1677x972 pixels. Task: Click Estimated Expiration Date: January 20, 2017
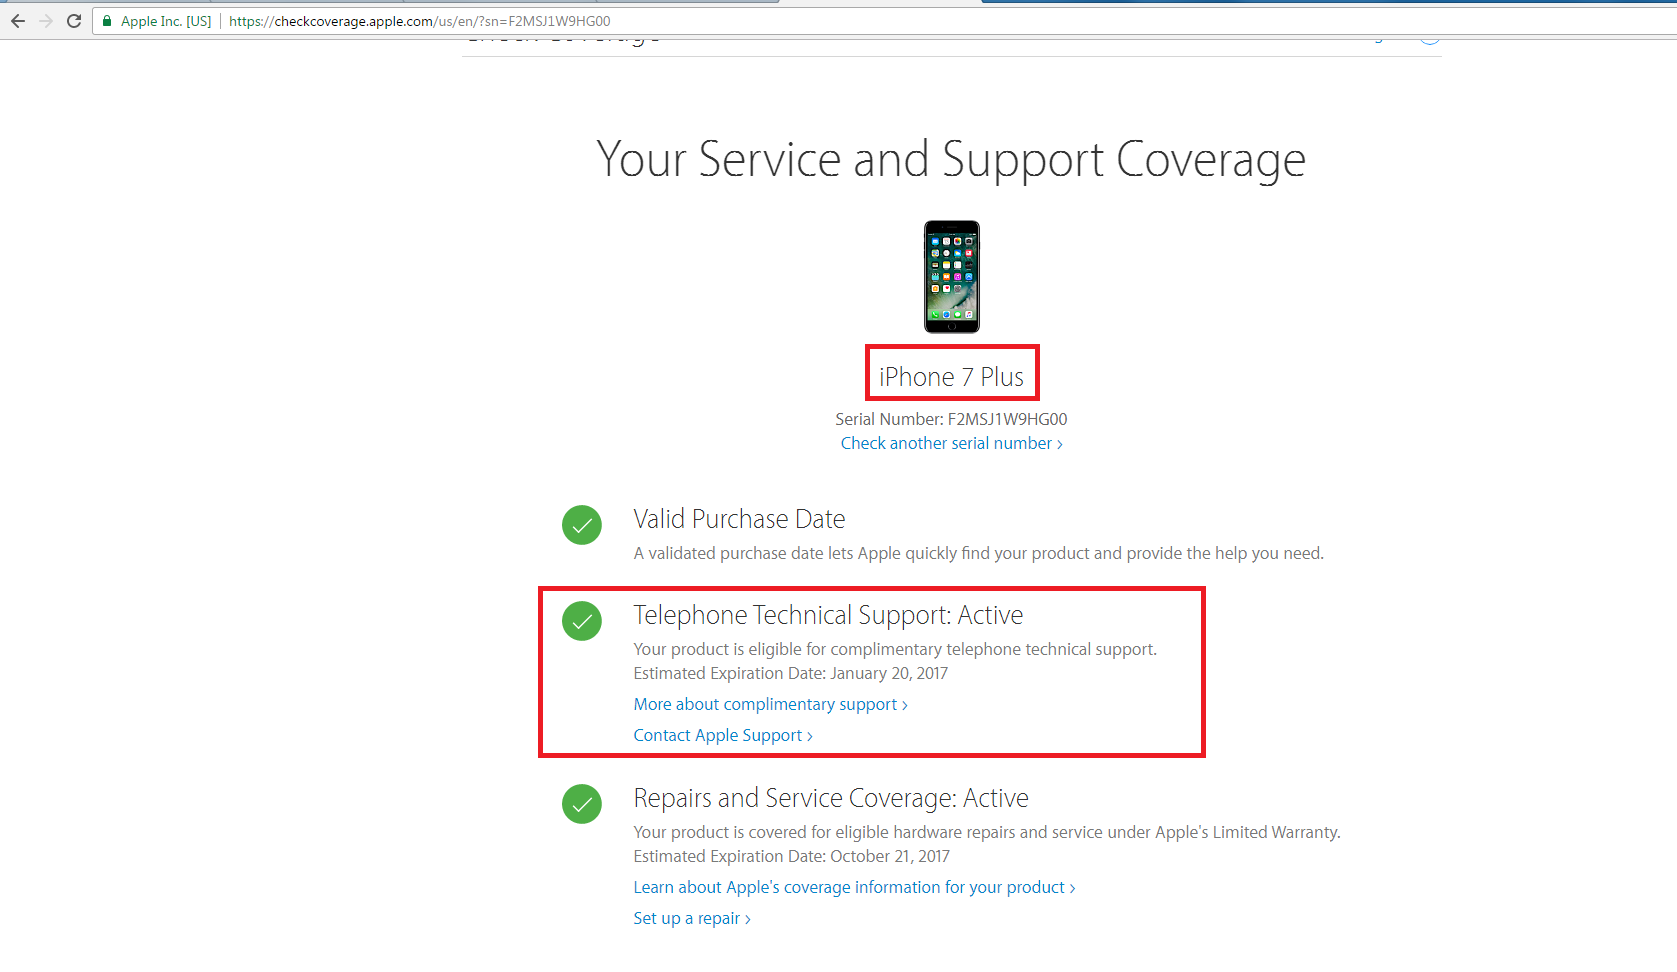[790, 673]
